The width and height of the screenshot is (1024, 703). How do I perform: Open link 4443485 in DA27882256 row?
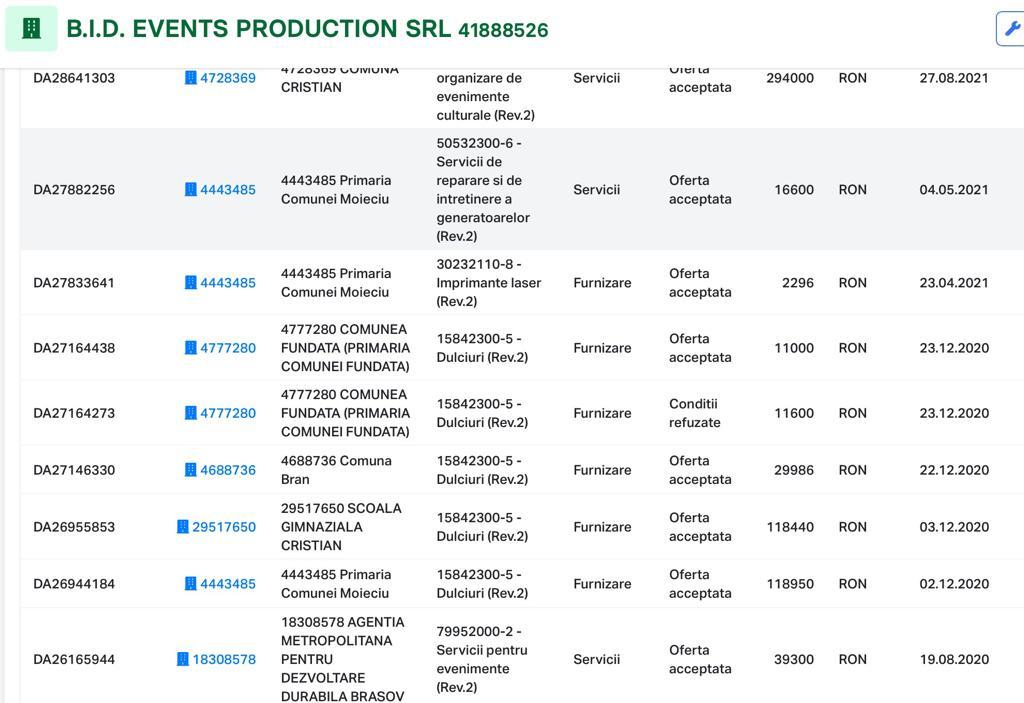click(x=228, y=189)
